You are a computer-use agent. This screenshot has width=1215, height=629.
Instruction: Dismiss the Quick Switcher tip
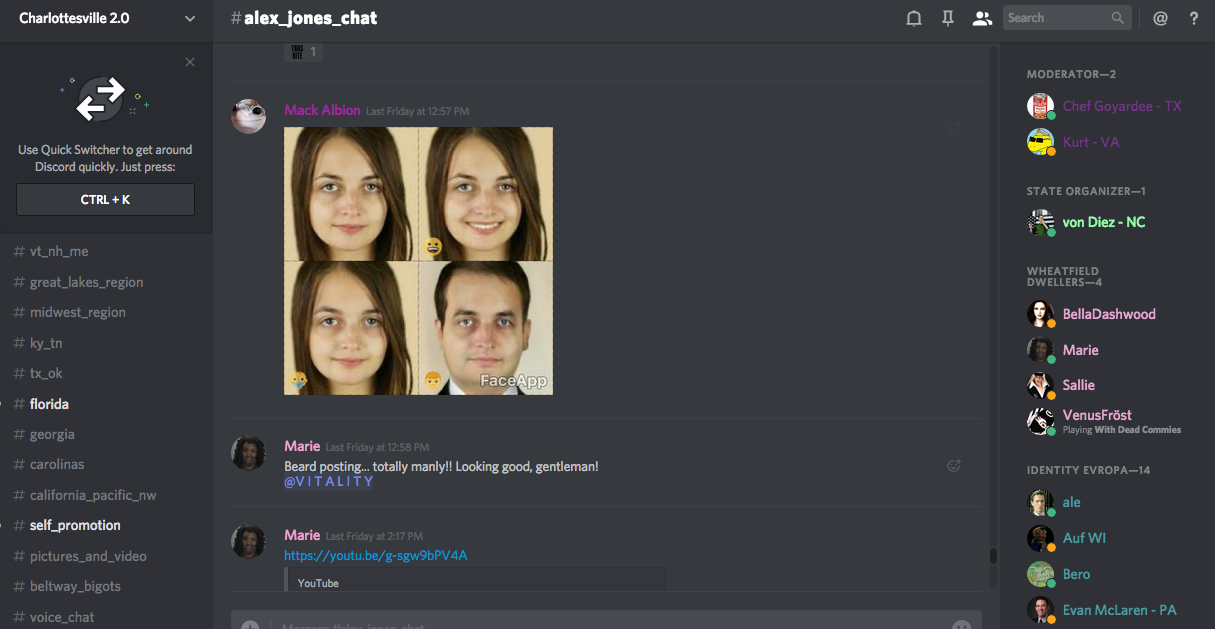[190, 62]
